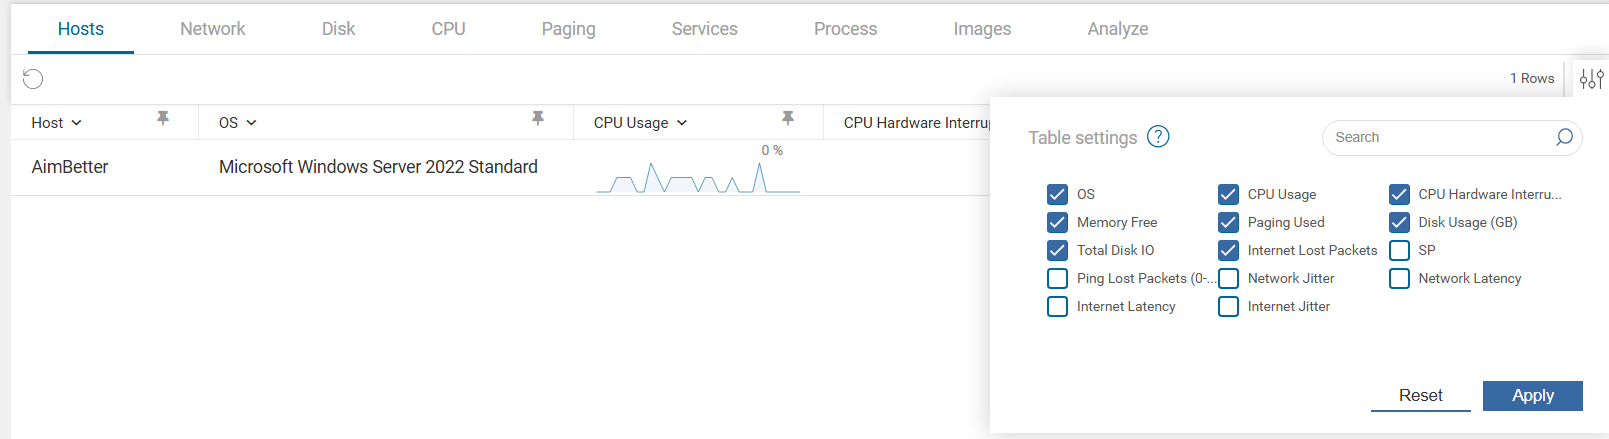Screen dimensions: 1609x439
Task: Click the CPU Usage sparkline graph
Action: coord(697,178)
